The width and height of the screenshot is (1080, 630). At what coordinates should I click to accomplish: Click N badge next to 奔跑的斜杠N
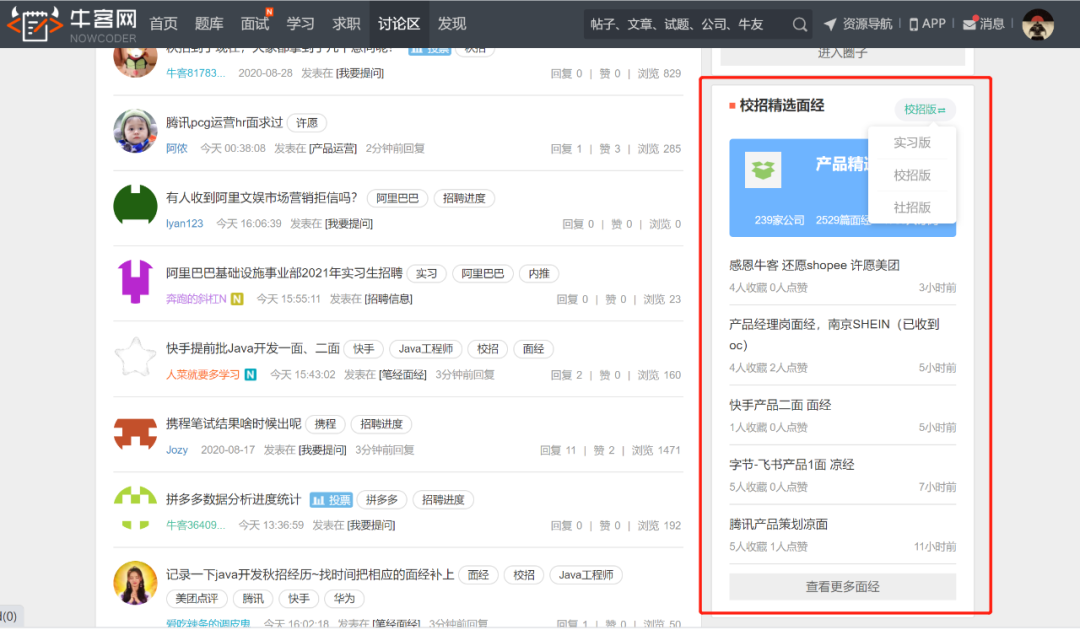[x=237, y=299]
